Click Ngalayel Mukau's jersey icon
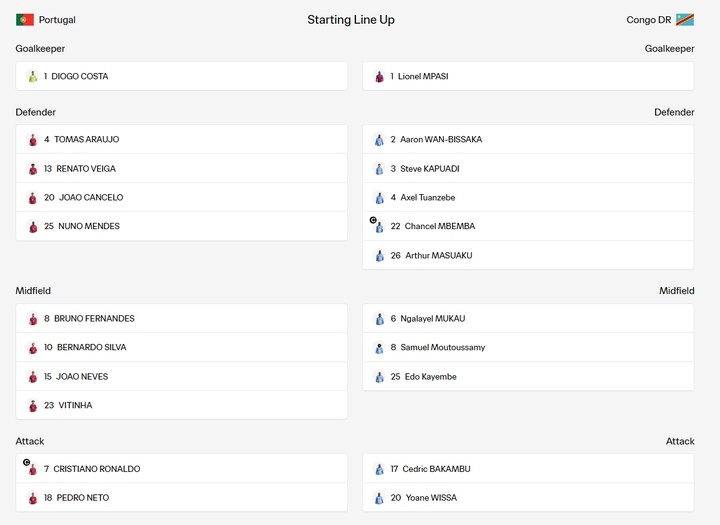This screenshot has width=720, height=525. [x=379, y=319]
